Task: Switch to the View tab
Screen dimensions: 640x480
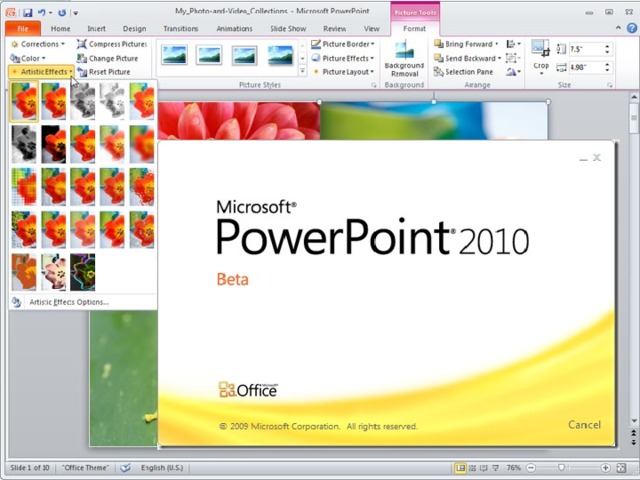Action: coord(371,29)
